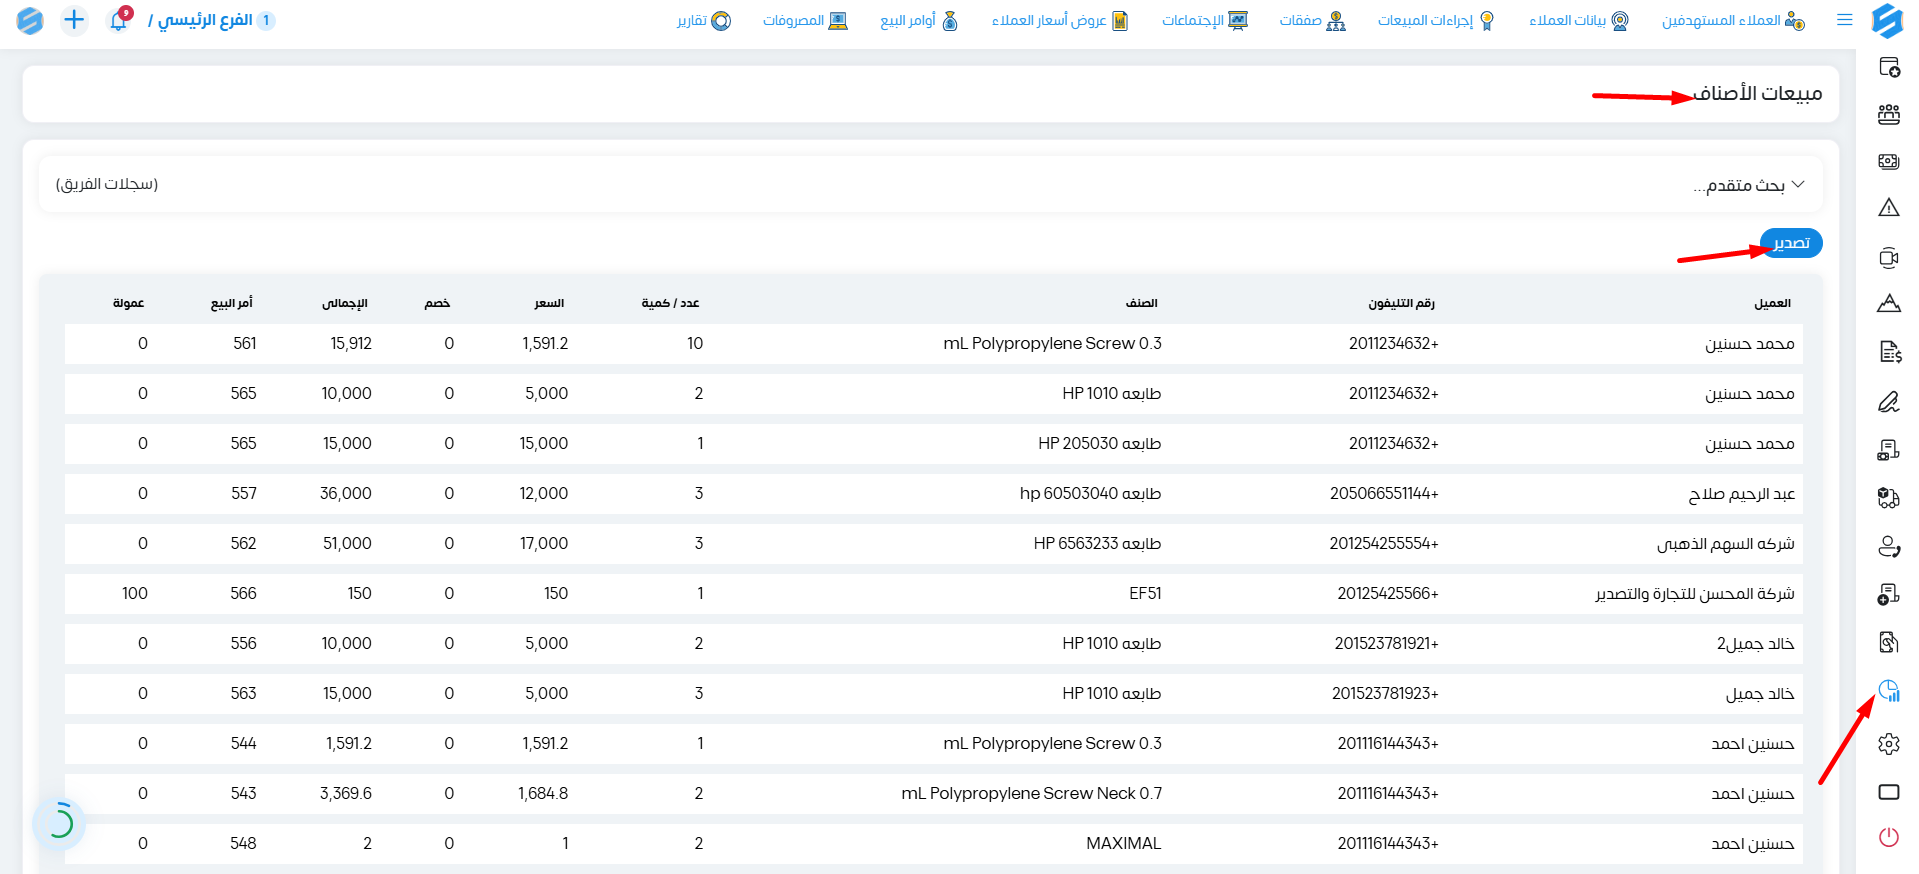This screenshot has height=874, width=1919.
Task: Sort by خصم column header
Action: (x=437, y=303)
